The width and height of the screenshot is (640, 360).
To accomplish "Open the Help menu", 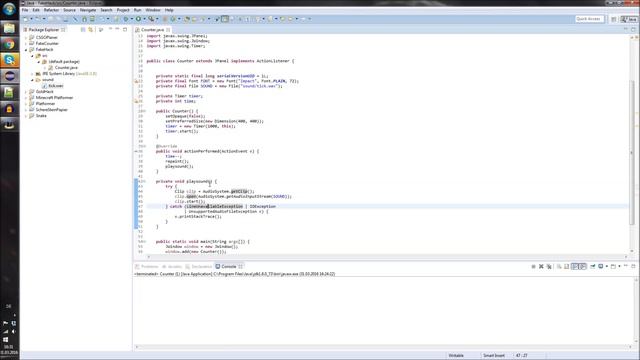I will (x=169, y=10).
